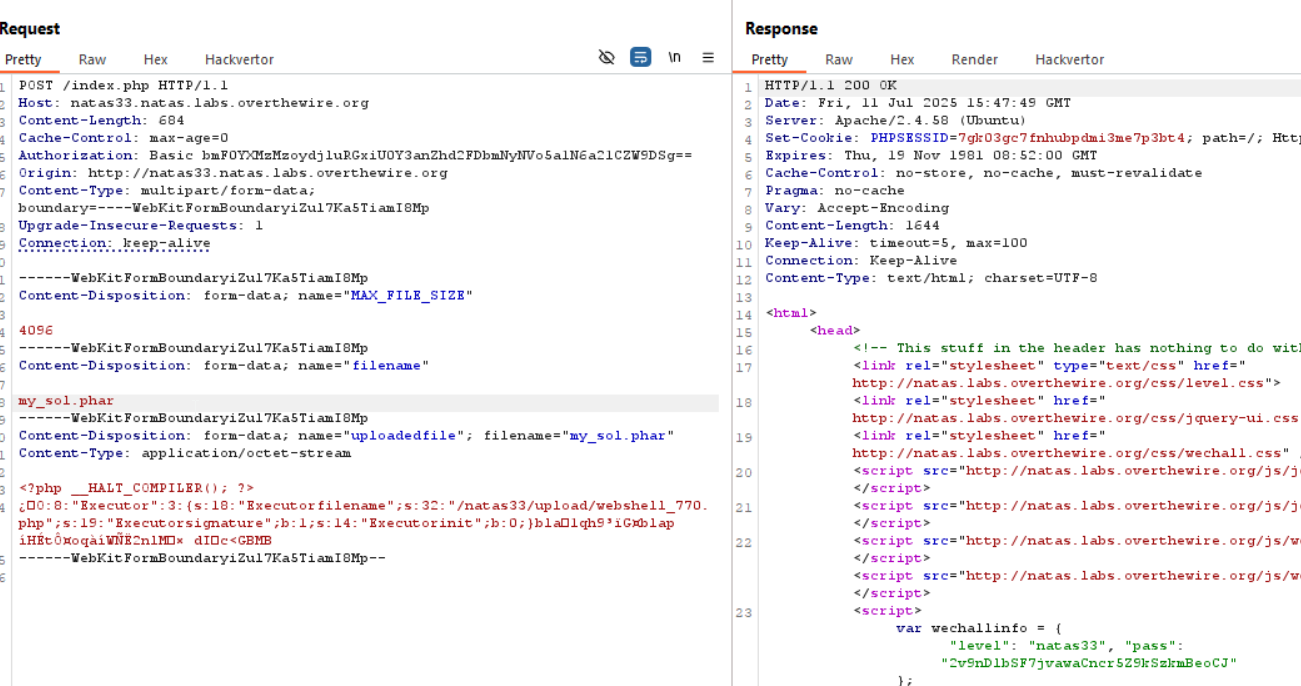This screenshot has width=1301, height=686.
Task: Select the Request Pretty tab
Action: tap(23, 59)
